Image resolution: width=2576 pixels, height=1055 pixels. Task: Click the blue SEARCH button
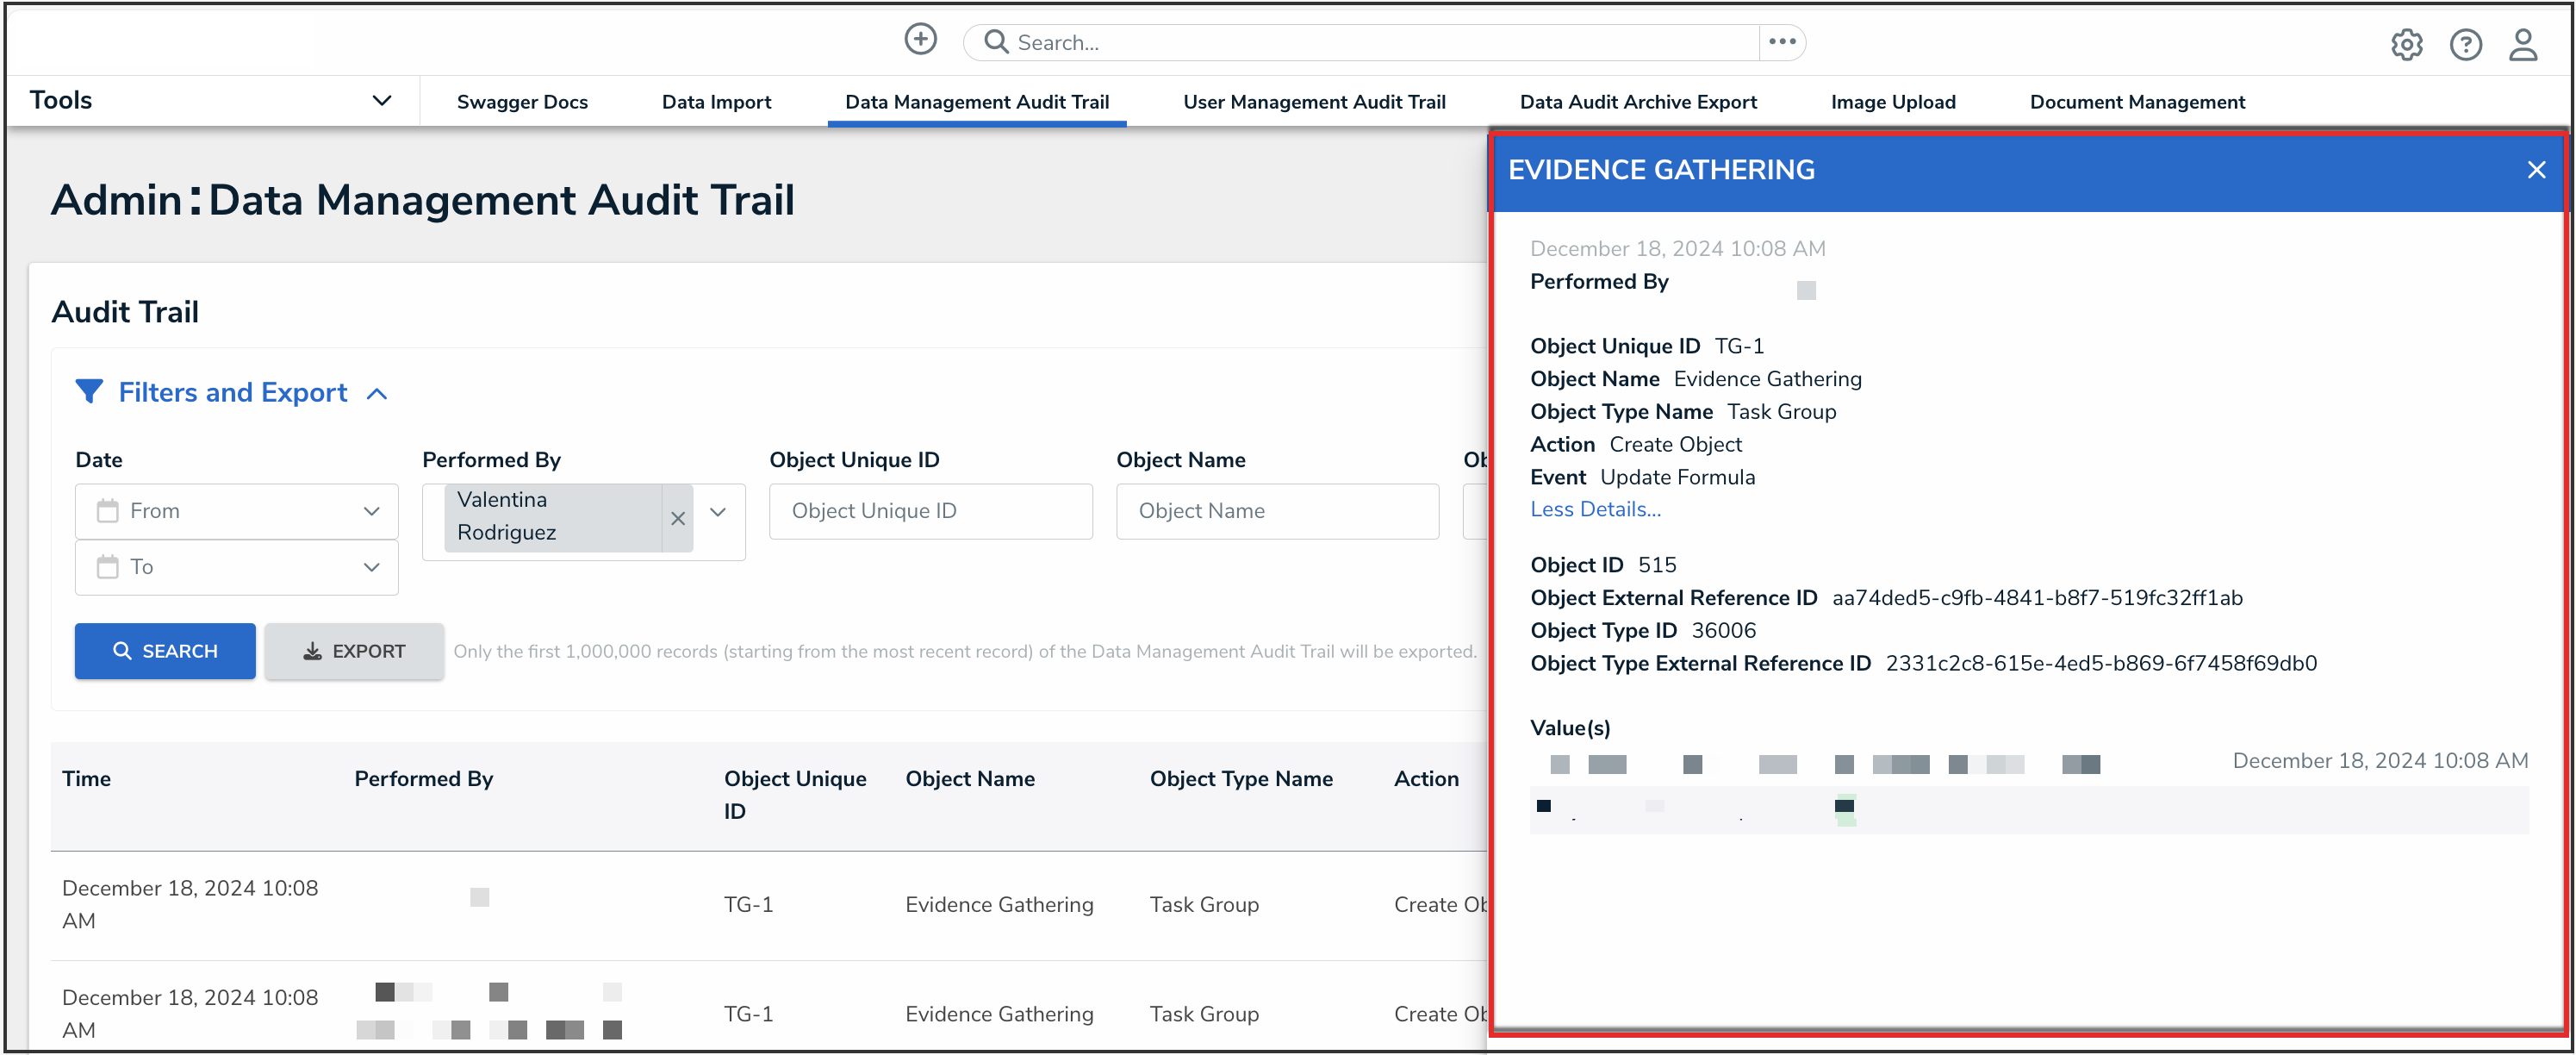pos(165,651)
